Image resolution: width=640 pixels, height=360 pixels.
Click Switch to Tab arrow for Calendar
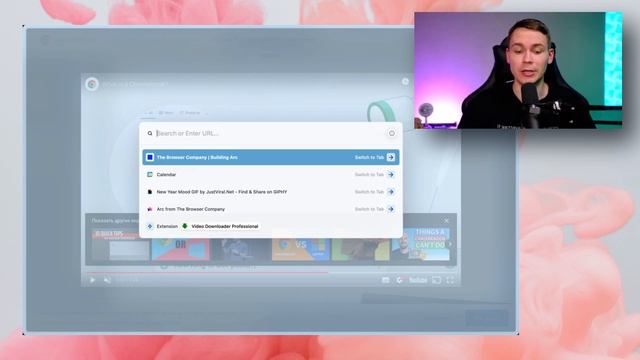tap(391, 174)
